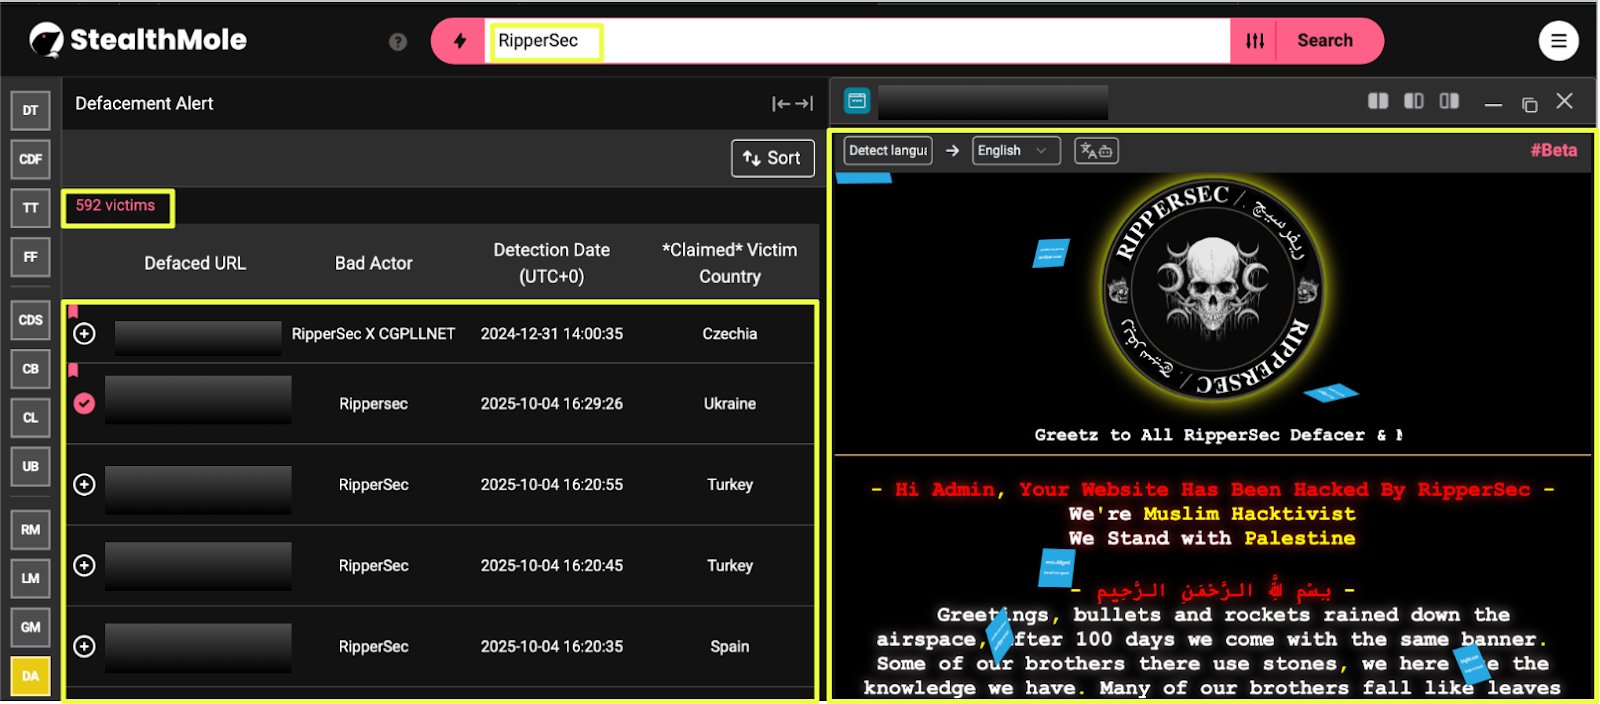Open the Detect language dropdown
Viewport: 1600px width, 704px height.
pos(888,151)
